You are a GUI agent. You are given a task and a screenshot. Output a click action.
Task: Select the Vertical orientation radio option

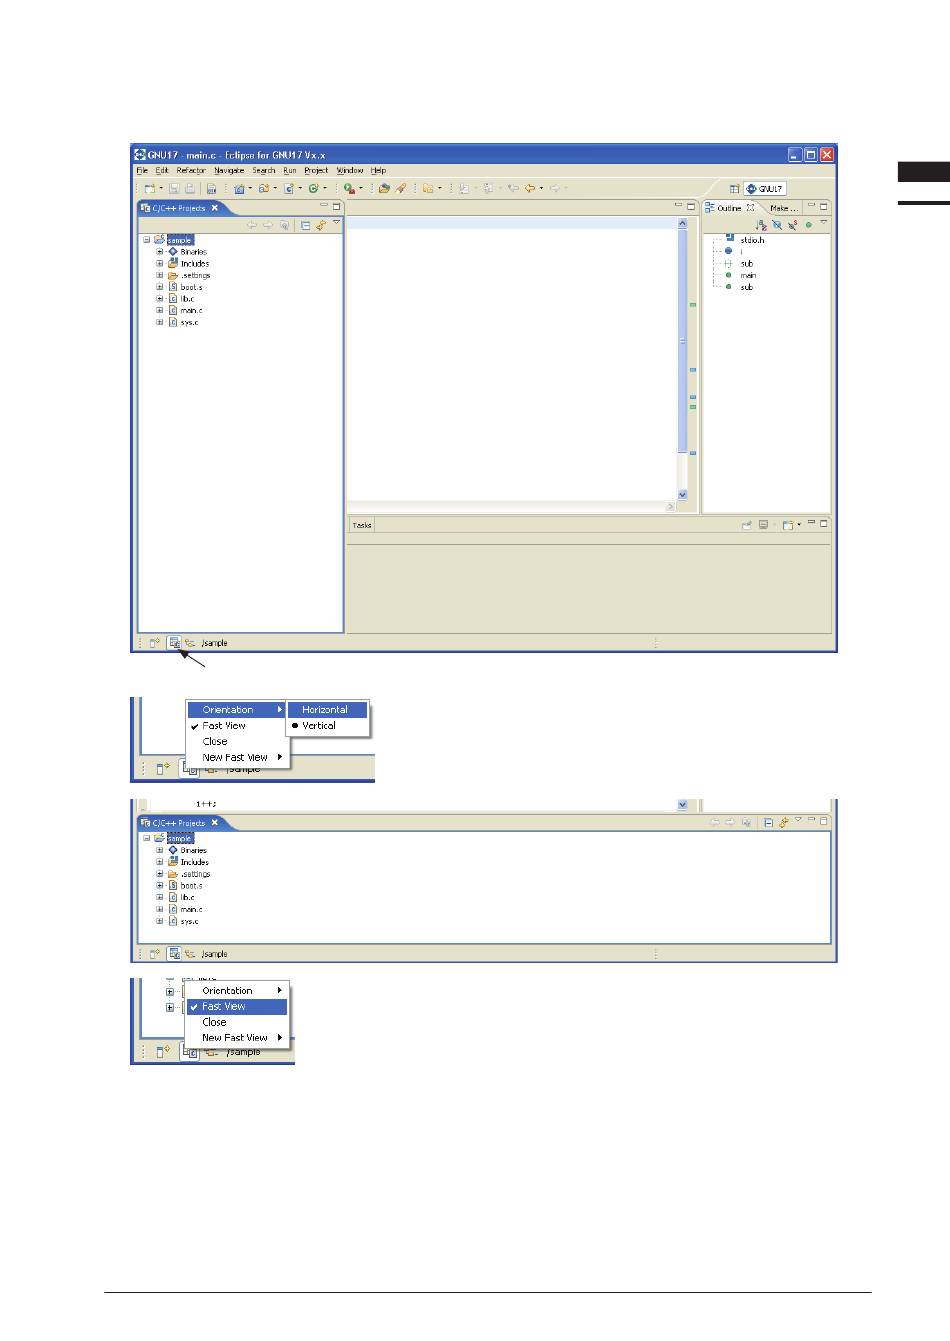[319, 726]
